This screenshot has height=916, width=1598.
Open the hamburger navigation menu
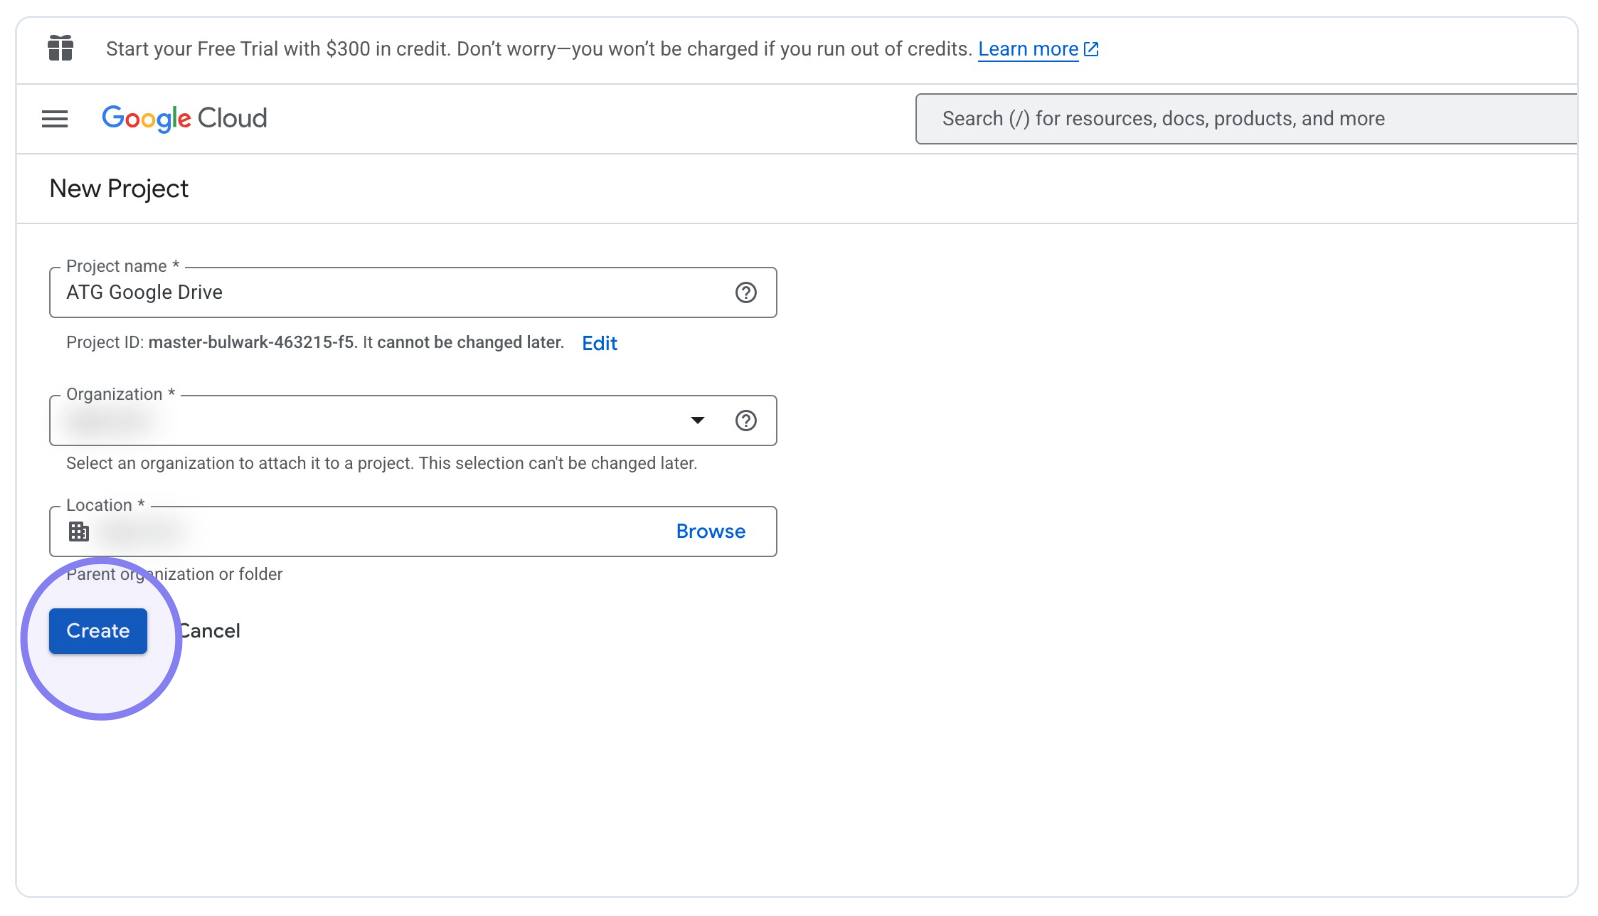pyautogui.click(x=55, y=119)
